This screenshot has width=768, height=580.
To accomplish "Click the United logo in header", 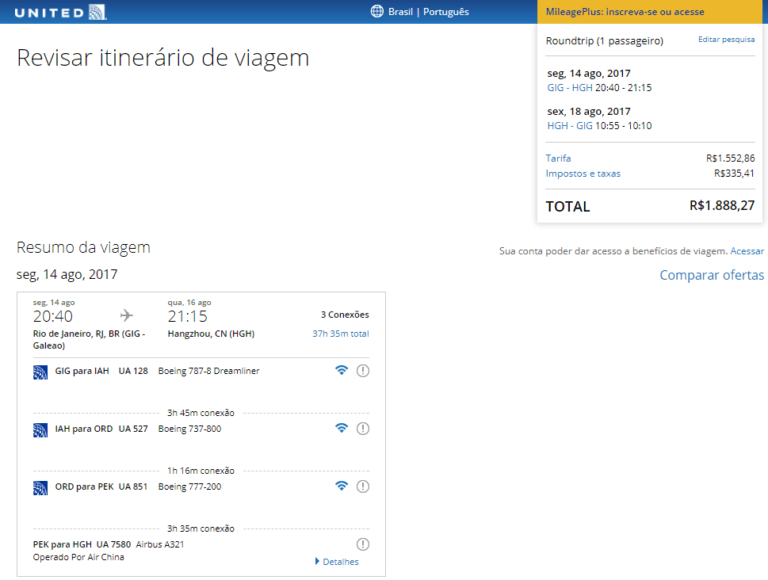I will (x=60, y=12).
